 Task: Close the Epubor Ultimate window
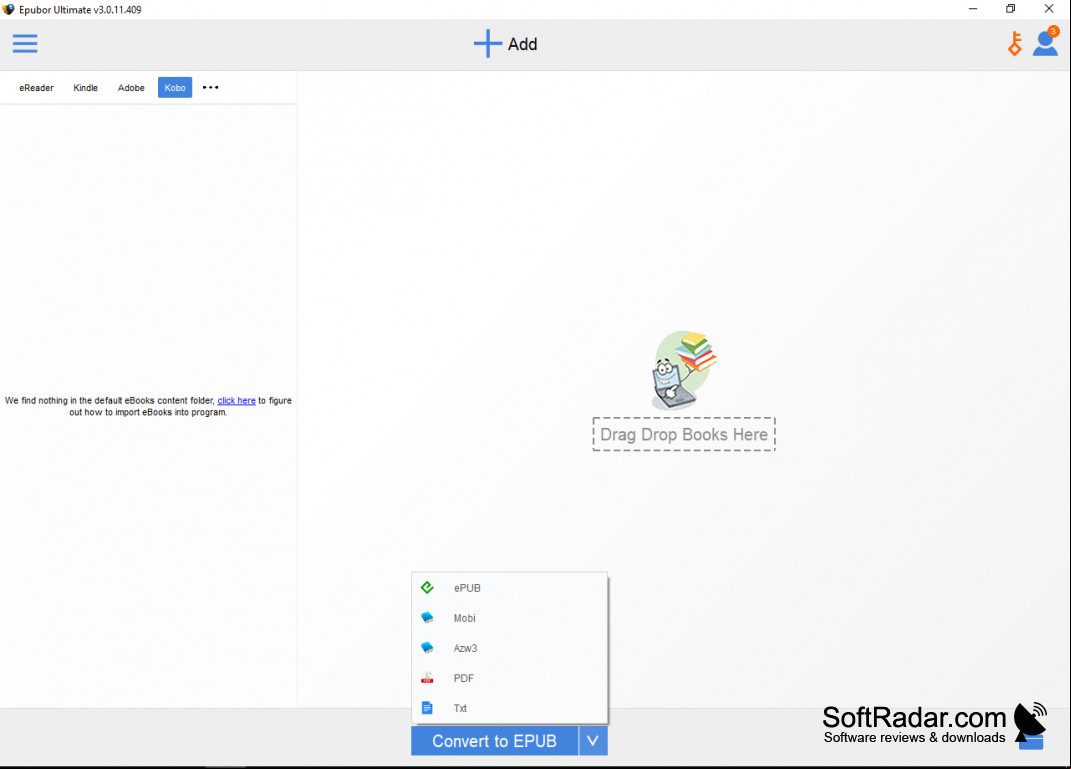click(x=1049, y=9)
